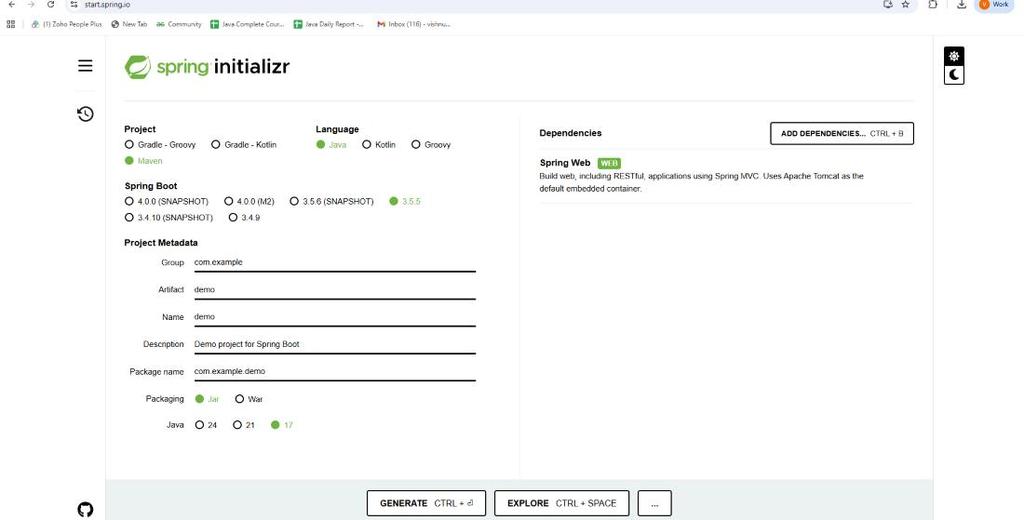Click the Explore button
The height and width of the screenshot is (520, 1024).
click(x=562, y=503)
